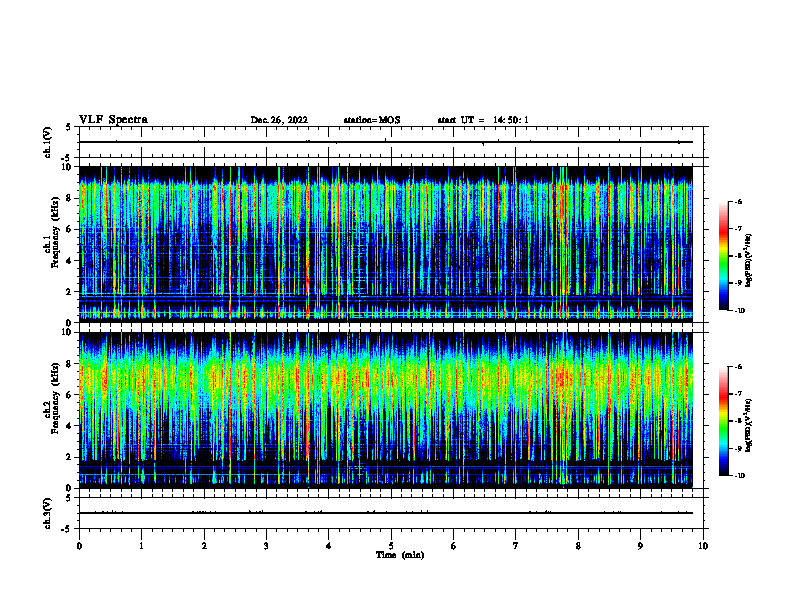This screenshot has height=612, width=792.
Task: Click the "-8" label on ch.1 color bar
Action: [739, 256]
